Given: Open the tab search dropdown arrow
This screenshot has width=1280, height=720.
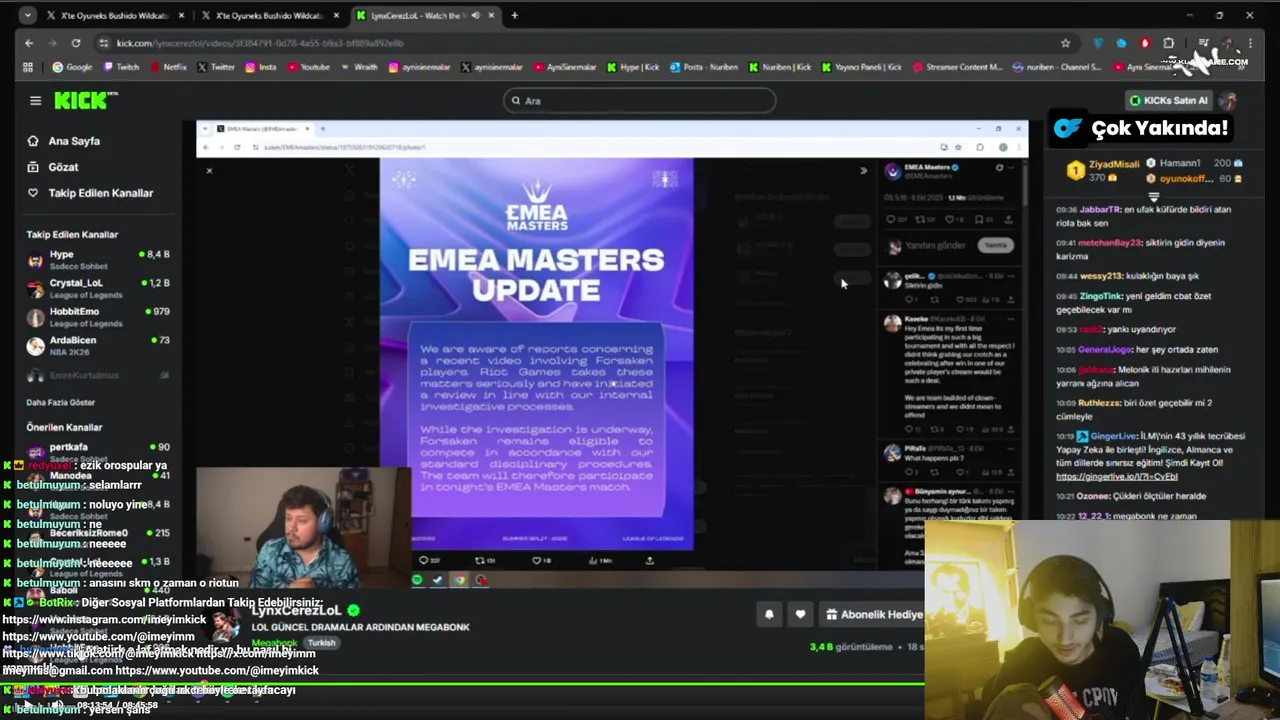Looking at the screenshot, I should 27,15.
